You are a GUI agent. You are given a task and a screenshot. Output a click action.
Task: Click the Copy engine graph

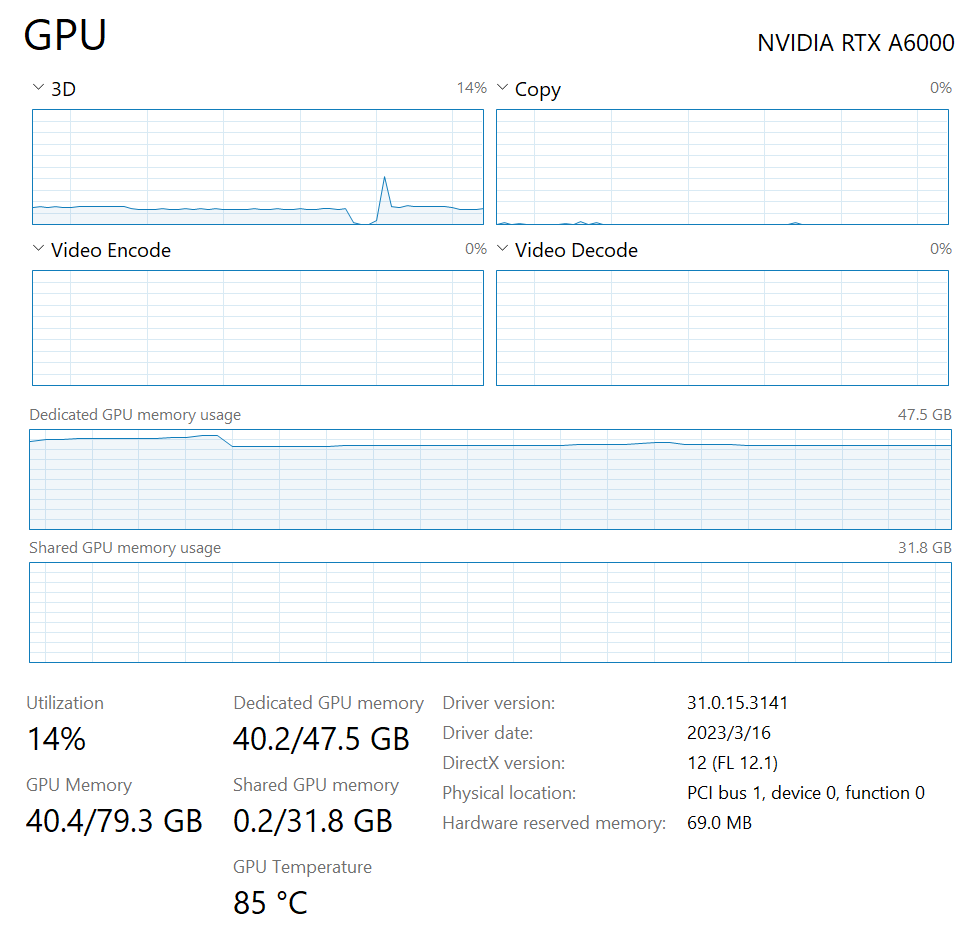[722, 167]
